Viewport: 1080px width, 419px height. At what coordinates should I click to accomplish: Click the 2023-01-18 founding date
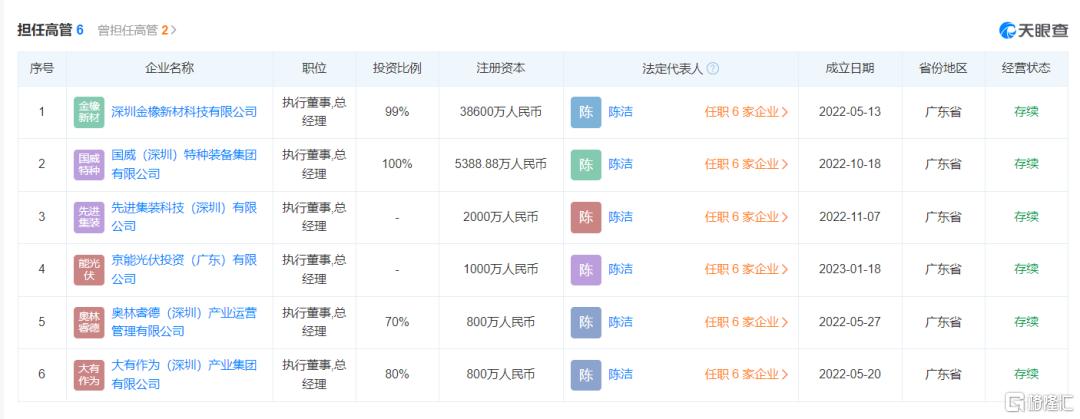(x=850, y=269)
